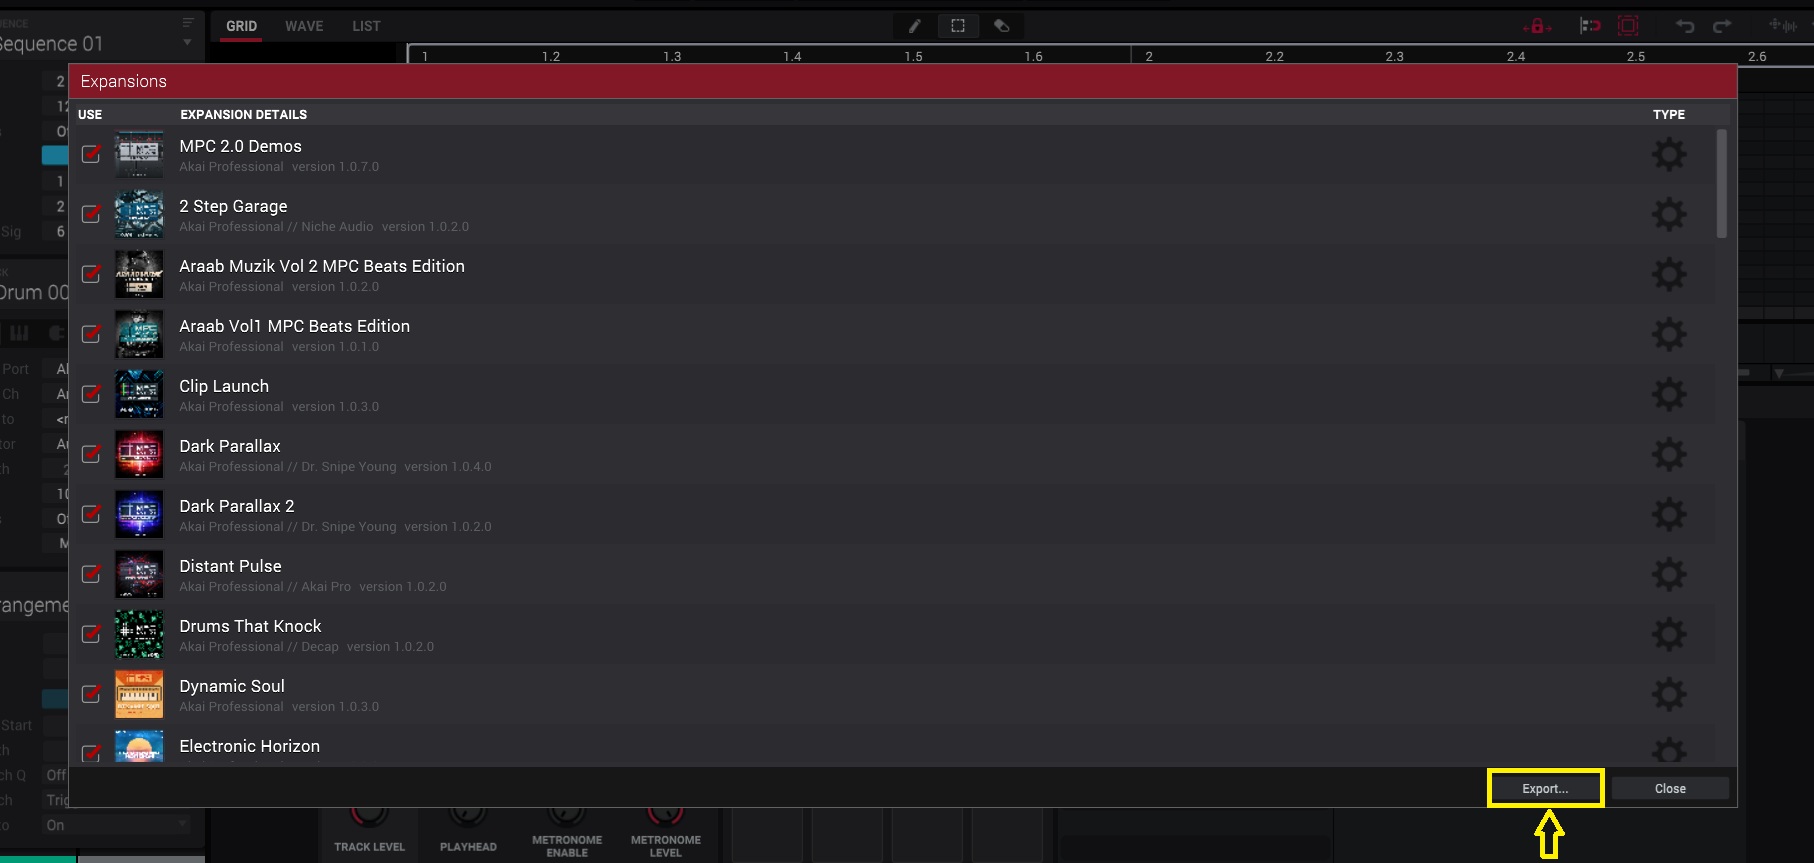Open settings gear for Distant Pulse
This screenshot has height=863, width=1814.
click(1668, 574)
